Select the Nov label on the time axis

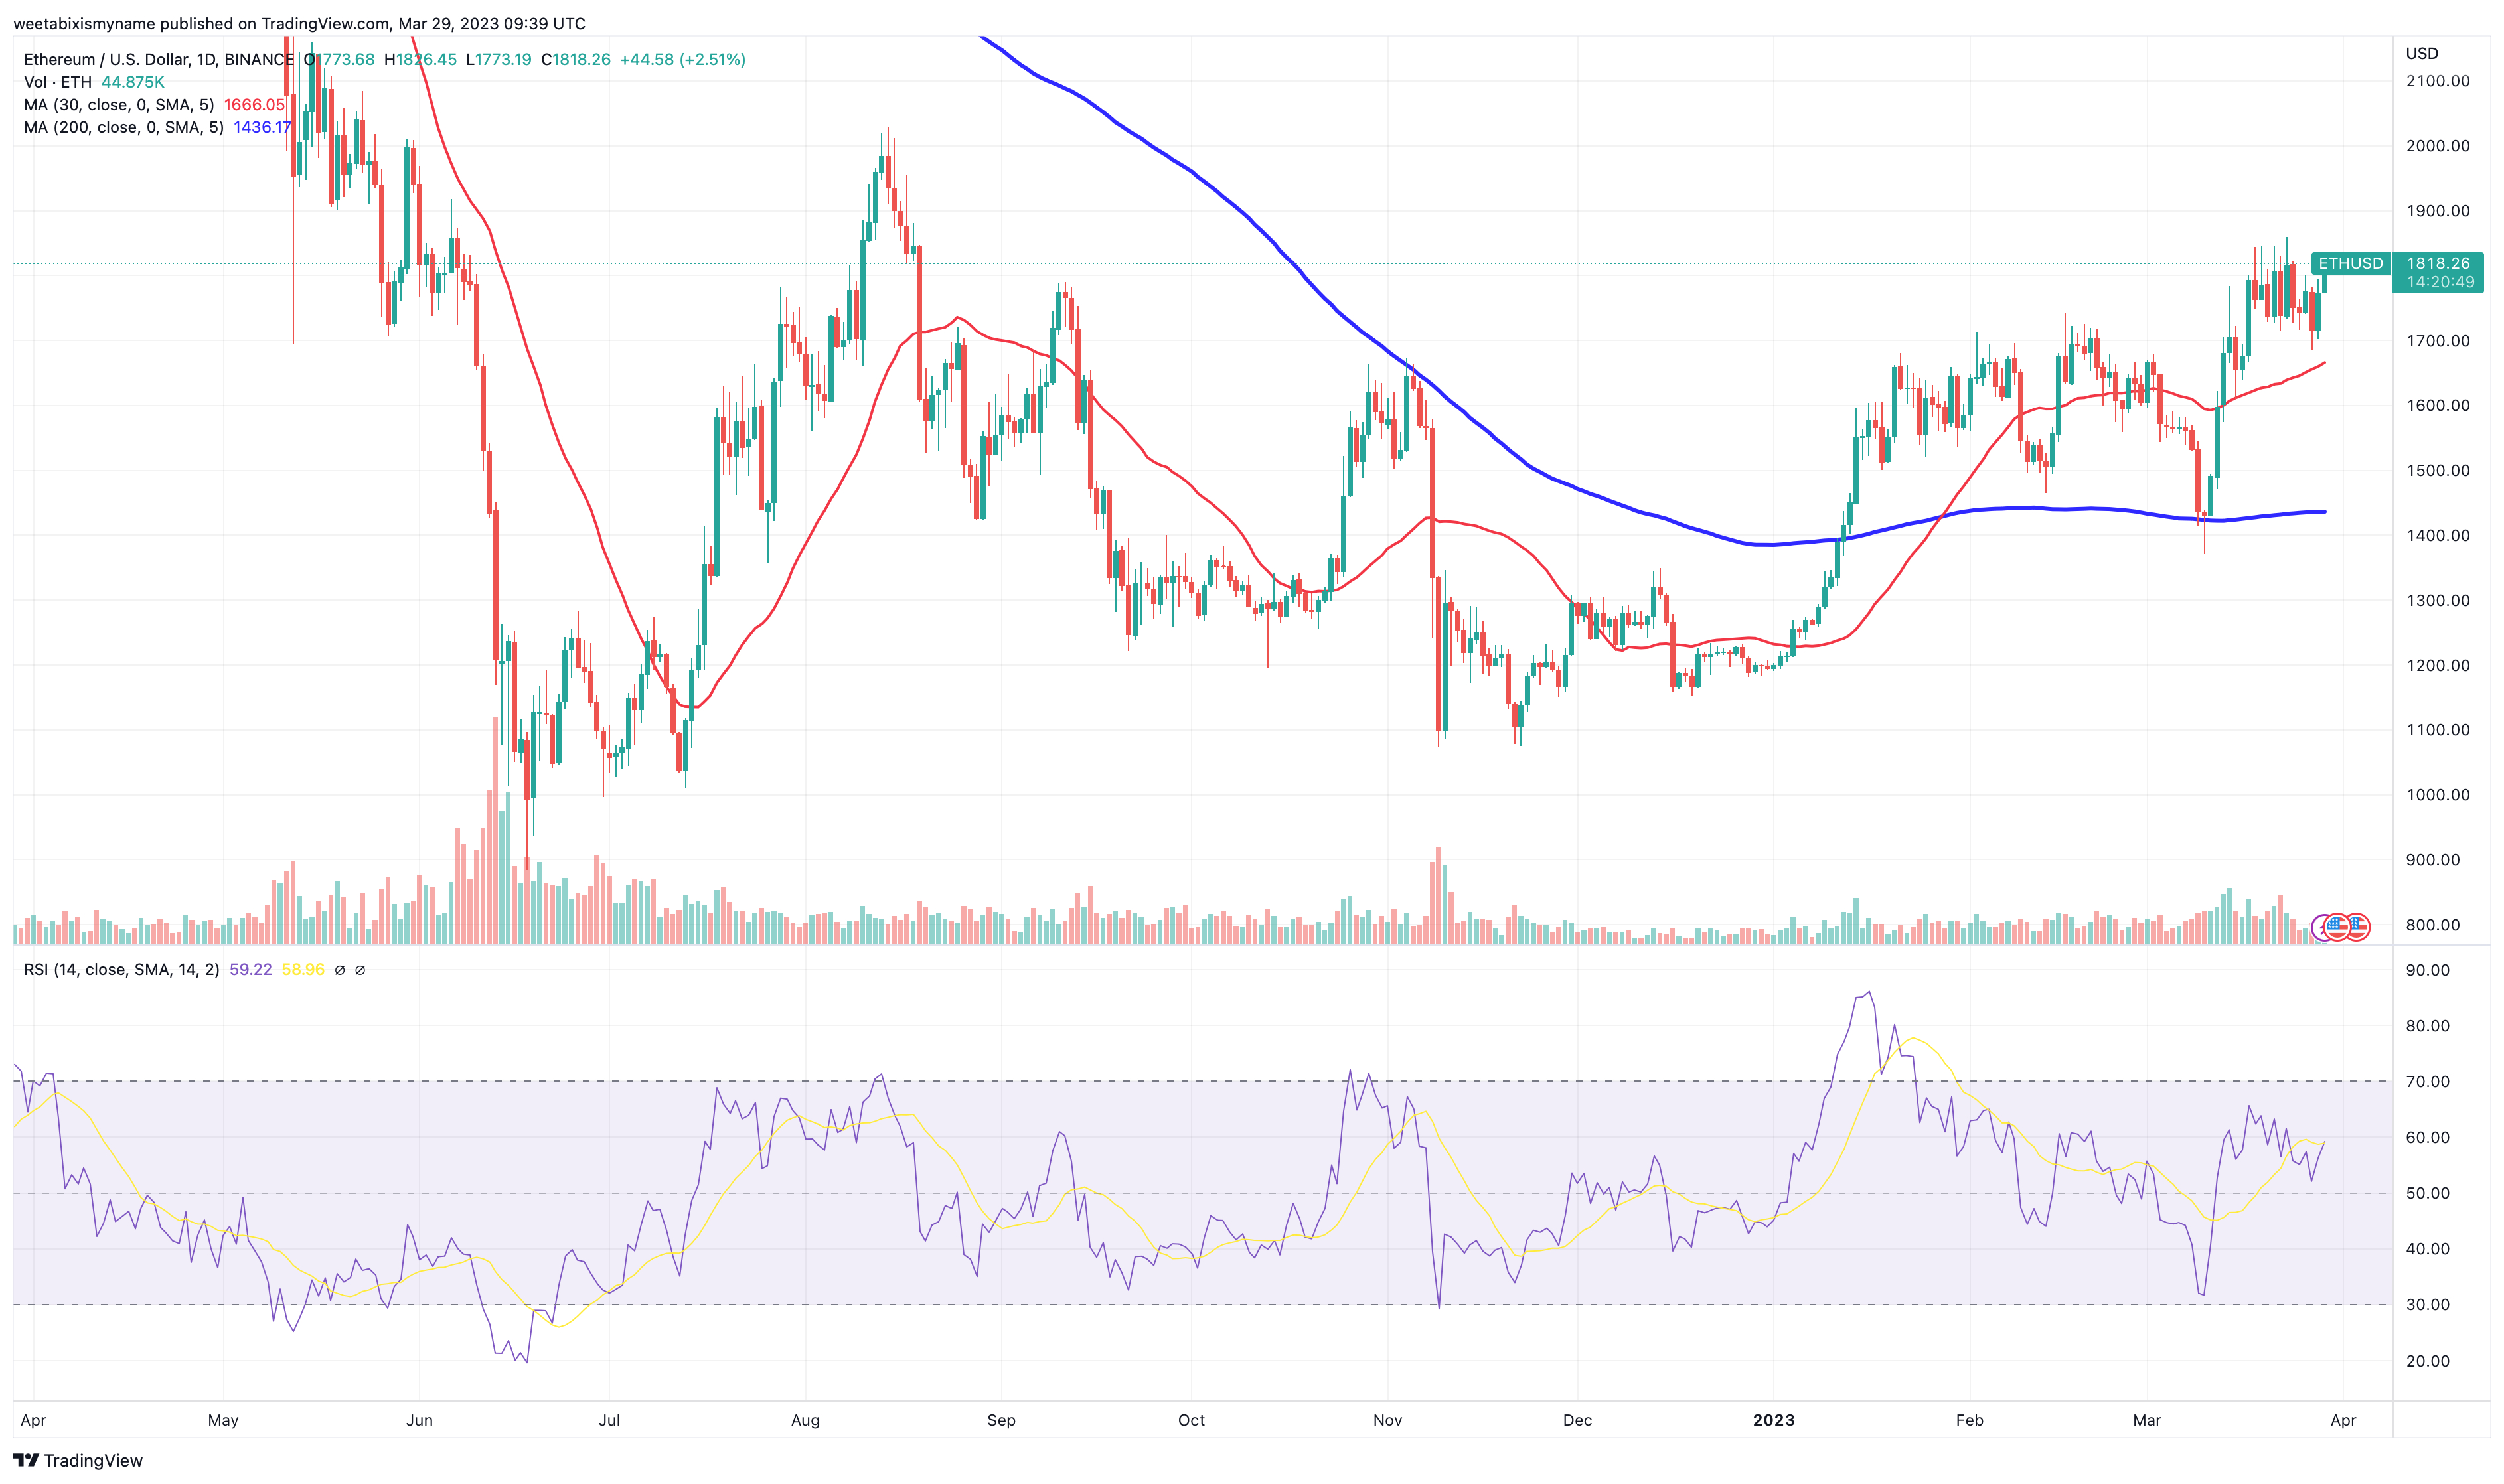[1387, 1421]
